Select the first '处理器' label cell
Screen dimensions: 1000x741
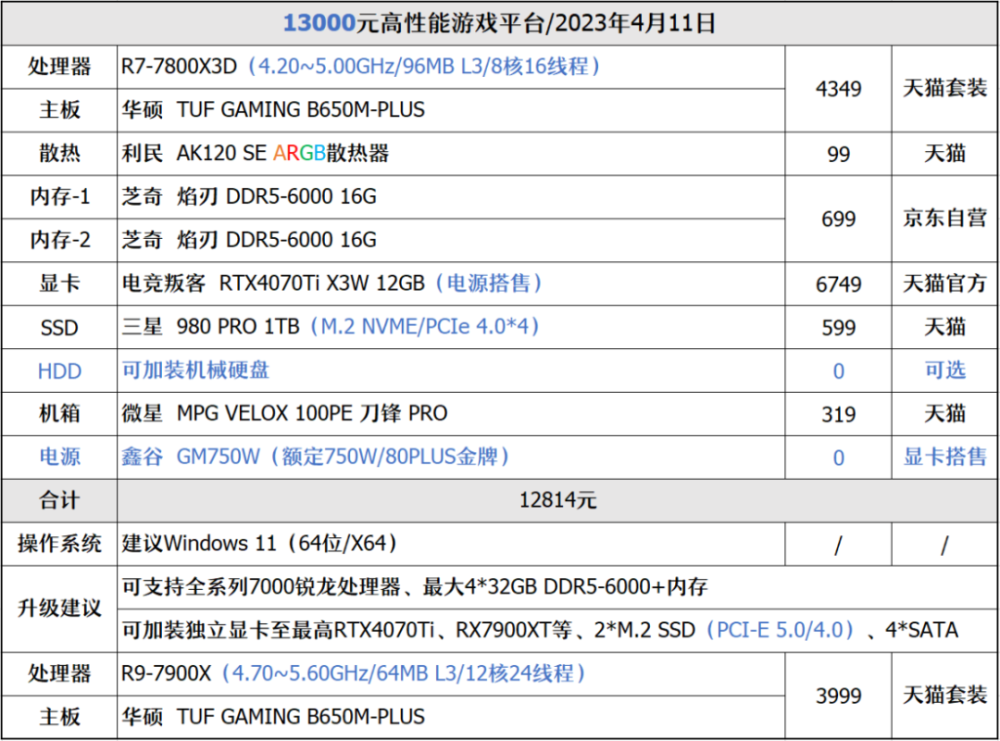click(x=59, y=67)
